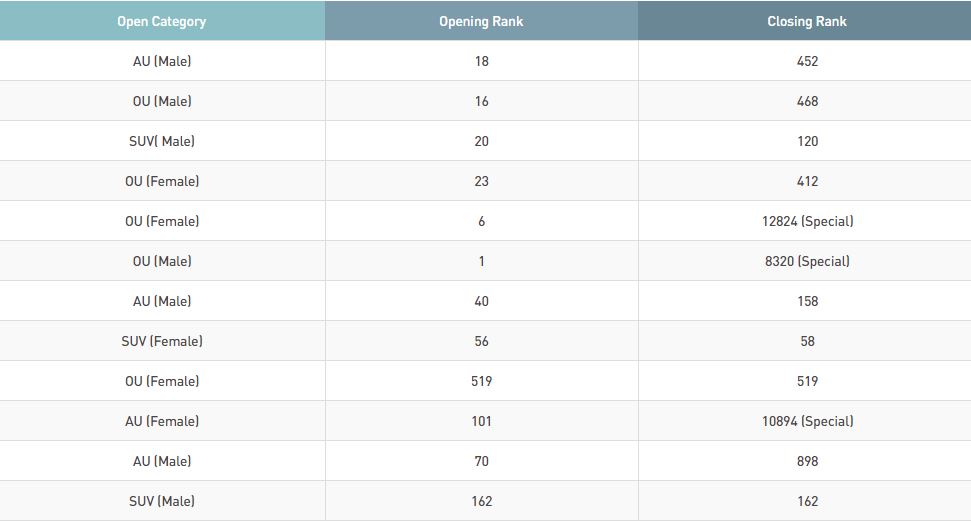Image resolution: width=971 pixels, height=523 pixels.
Task: Click closing rank value 898
Action: (808, 461)
